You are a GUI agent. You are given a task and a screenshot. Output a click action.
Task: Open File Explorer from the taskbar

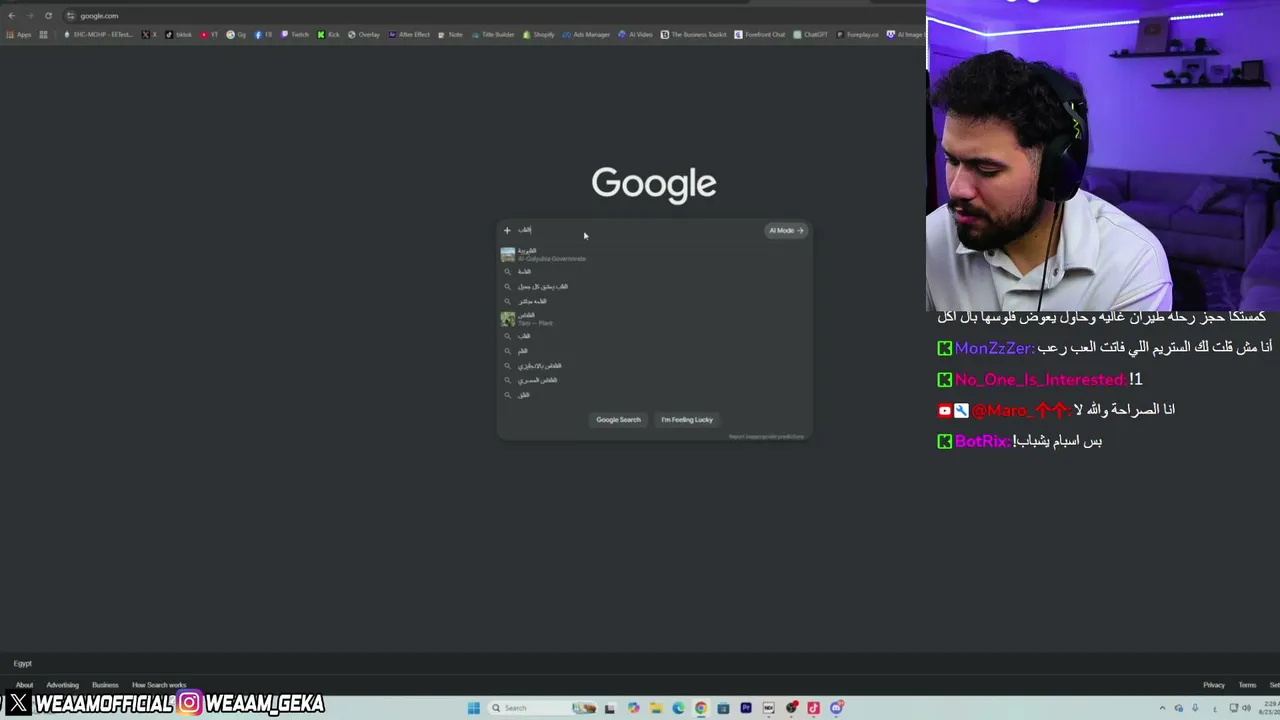tap(656, 708)
